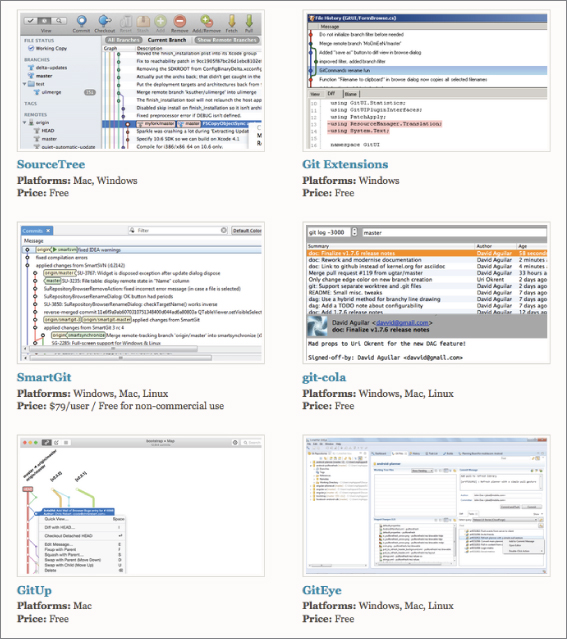Click the green Add icon in SourceTree

click(x=160, y=21)
